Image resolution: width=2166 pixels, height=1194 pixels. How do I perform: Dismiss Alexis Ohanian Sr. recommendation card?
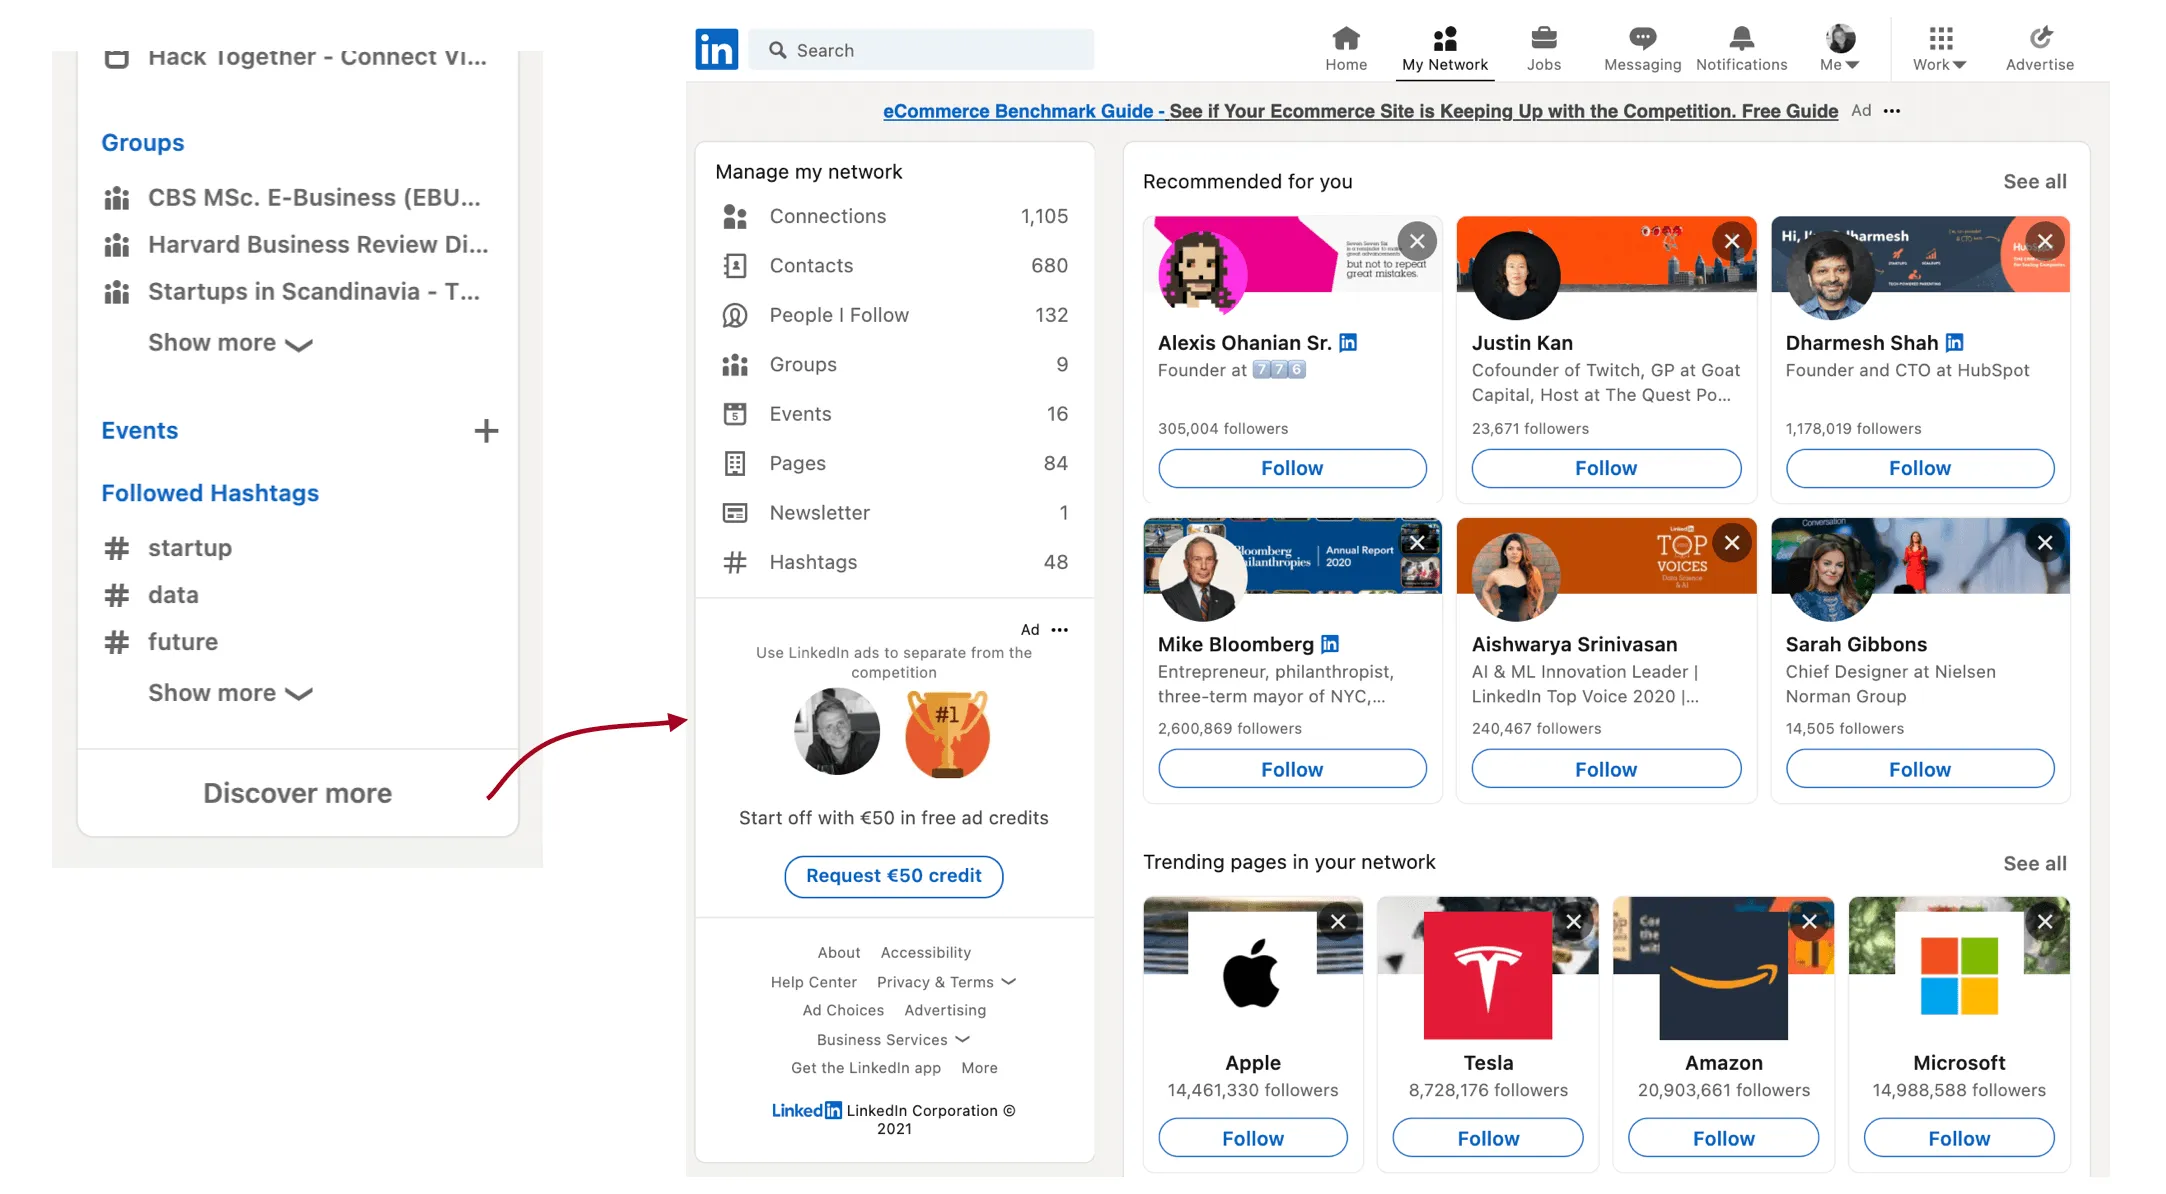coord(1417,241)
